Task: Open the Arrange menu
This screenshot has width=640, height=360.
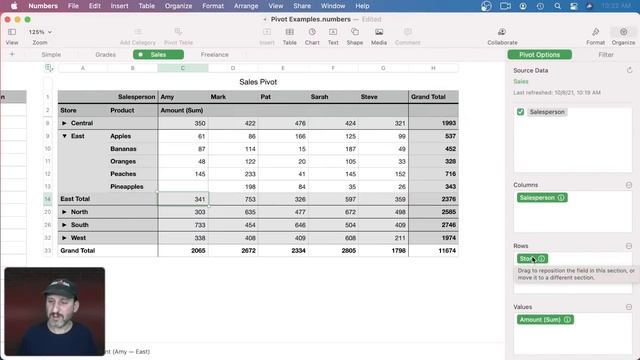Action: pyautogui.click(x=246, y=6)
